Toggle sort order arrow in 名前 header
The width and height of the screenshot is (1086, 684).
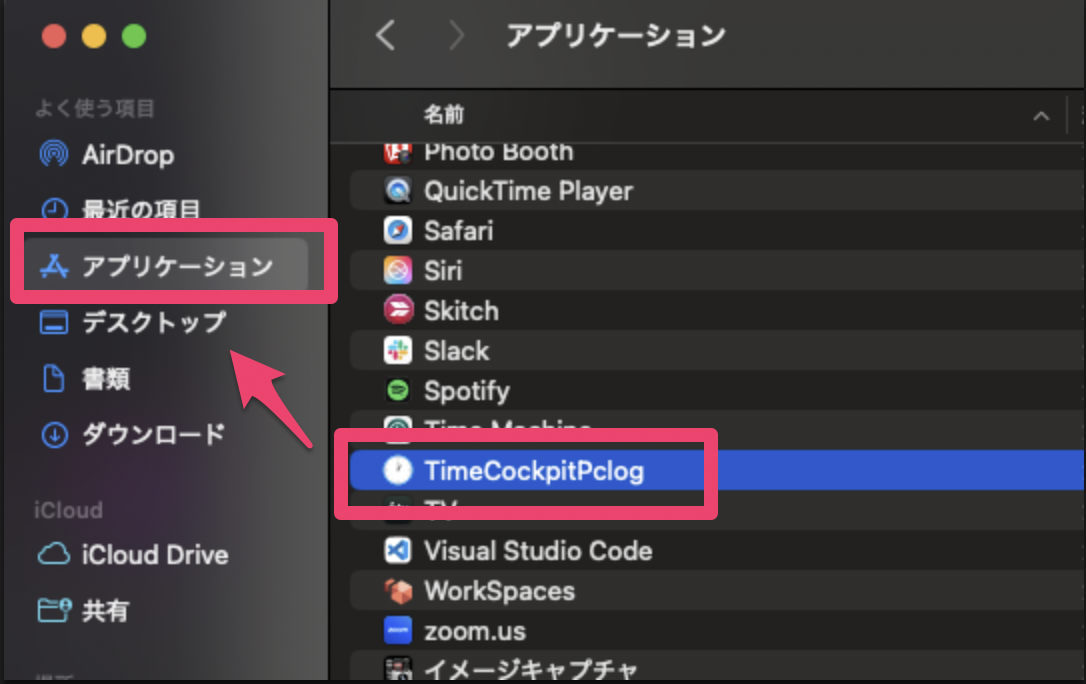(1041, 116)
